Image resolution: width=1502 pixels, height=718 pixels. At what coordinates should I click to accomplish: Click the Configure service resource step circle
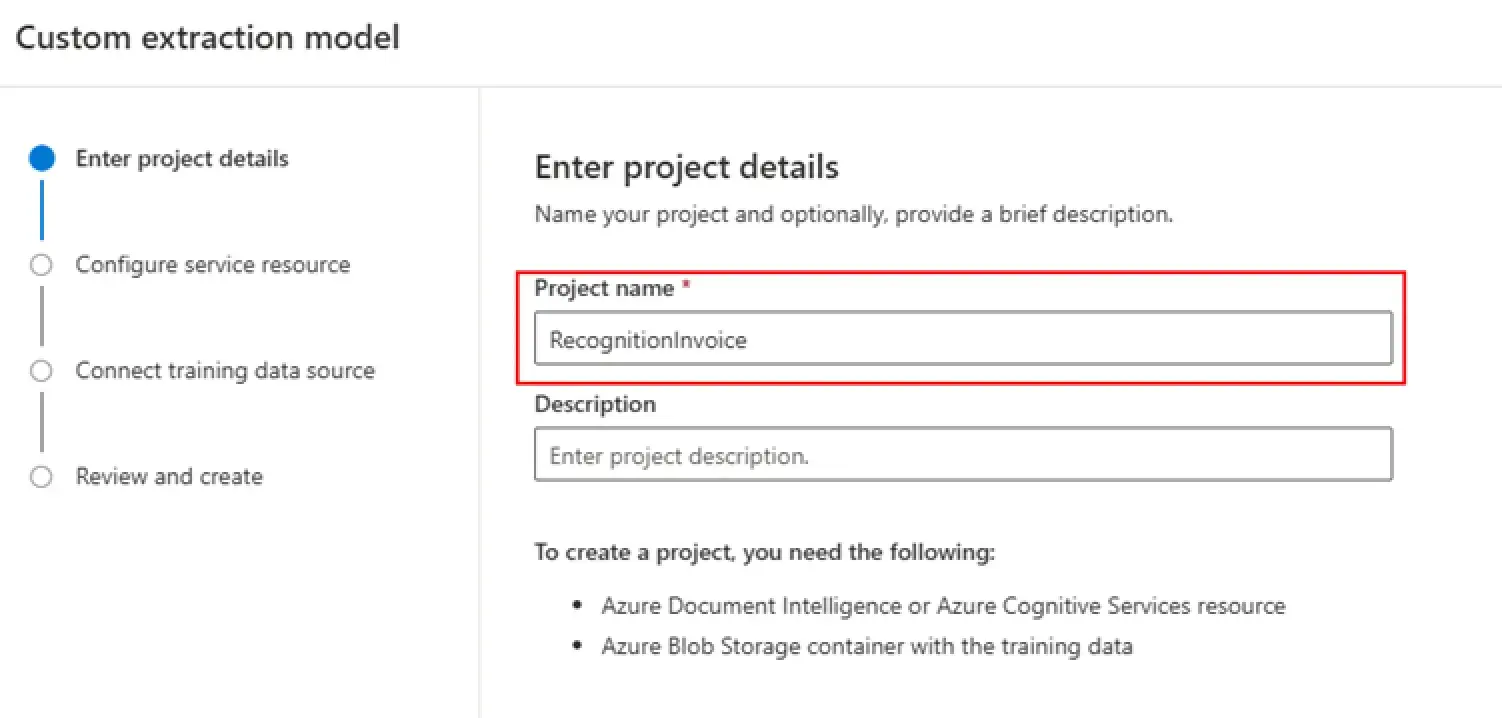41,265
